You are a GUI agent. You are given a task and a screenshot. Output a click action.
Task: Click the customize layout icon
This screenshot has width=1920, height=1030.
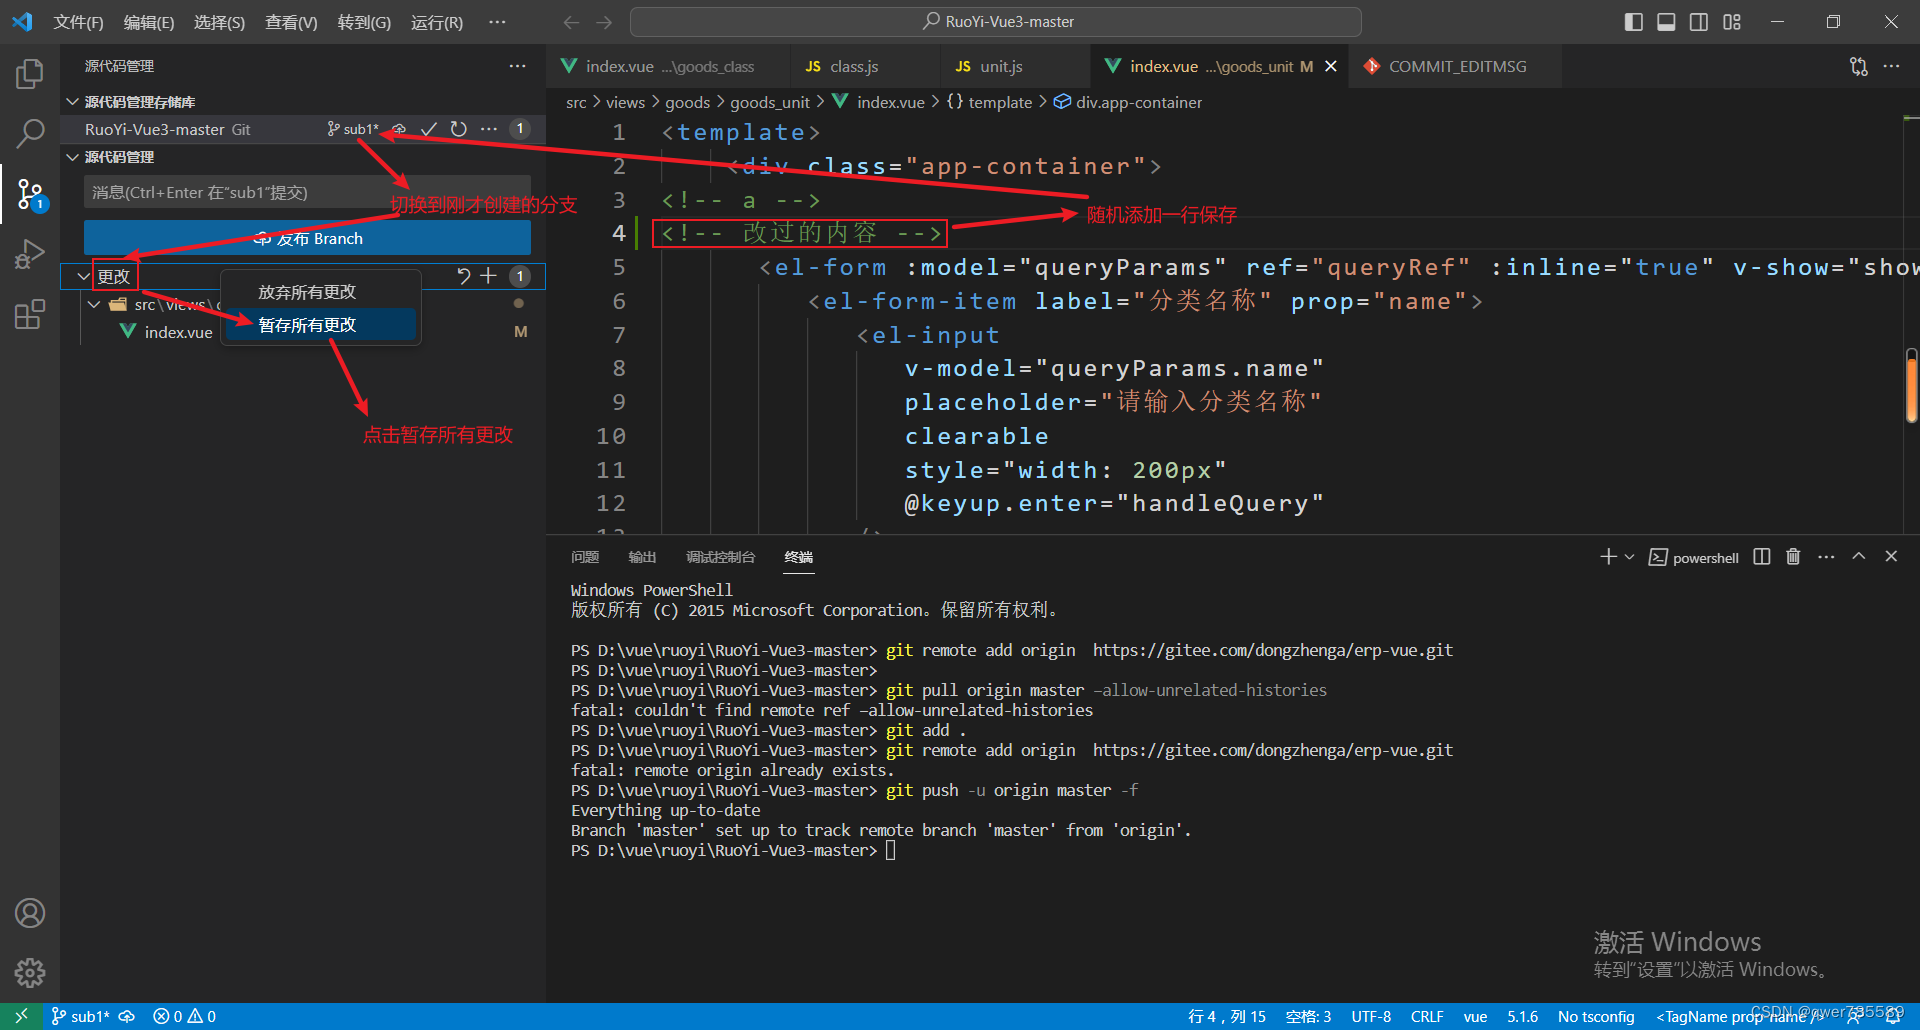[1732, 22]
